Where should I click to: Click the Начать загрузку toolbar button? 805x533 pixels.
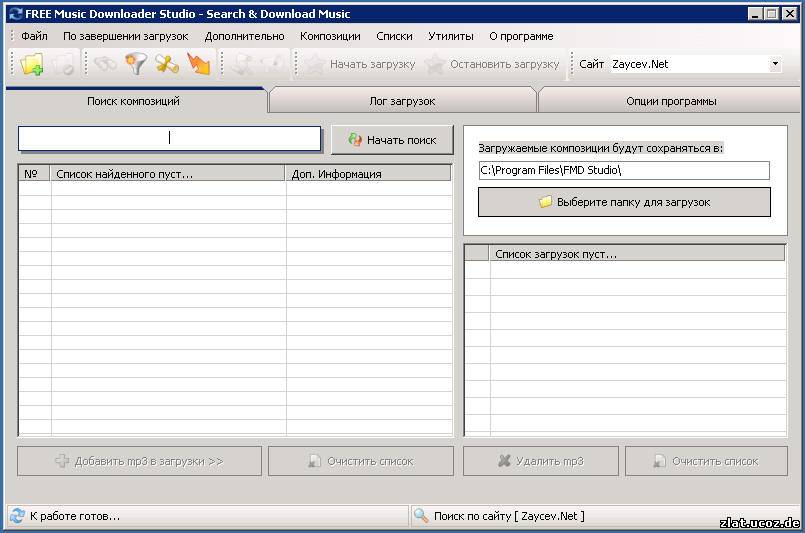click(360, 64)
